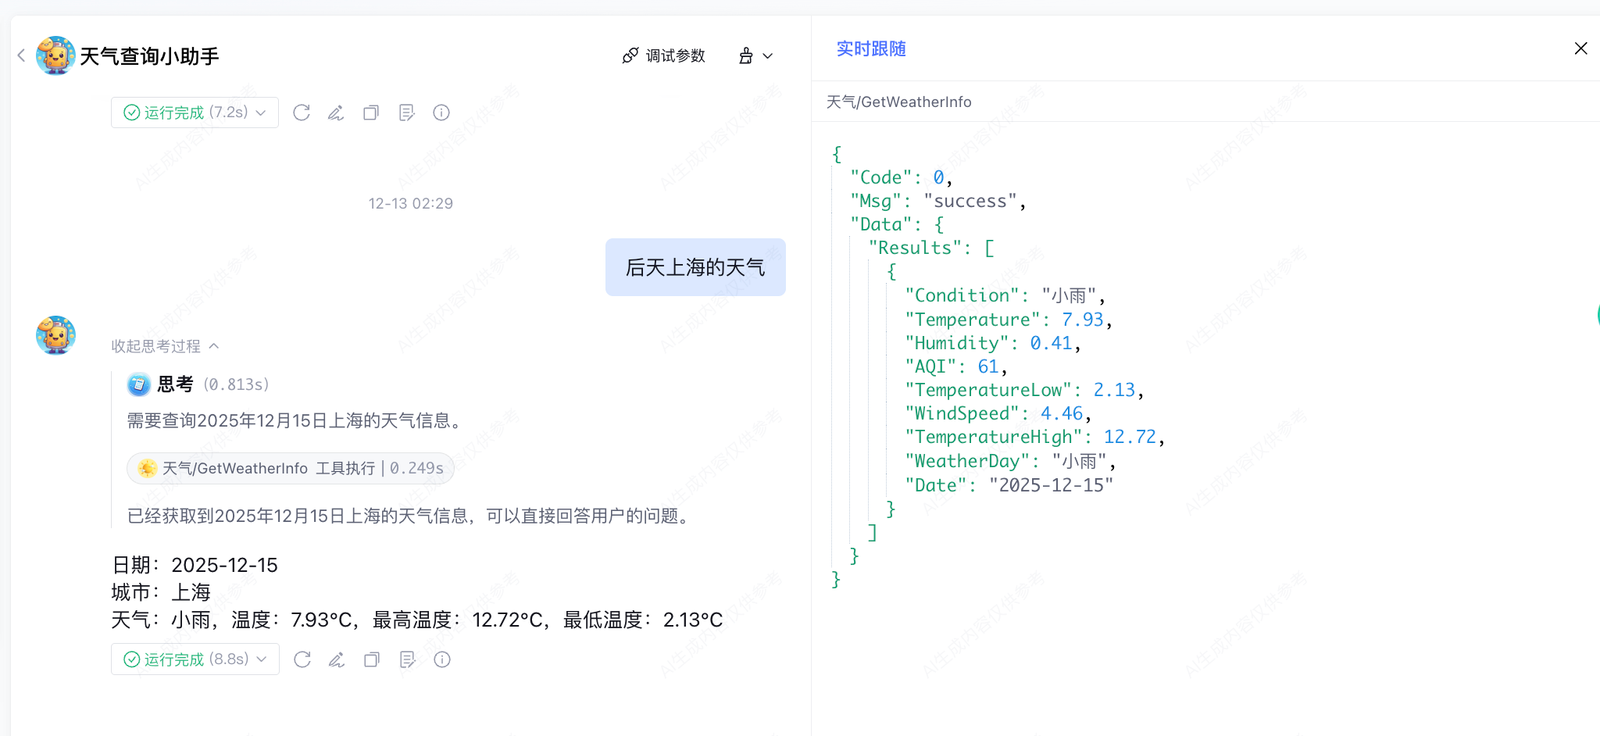Open the 调试参数 debug settings
This screenshot has width=1600, height=736.
click(x=664, y=56)
